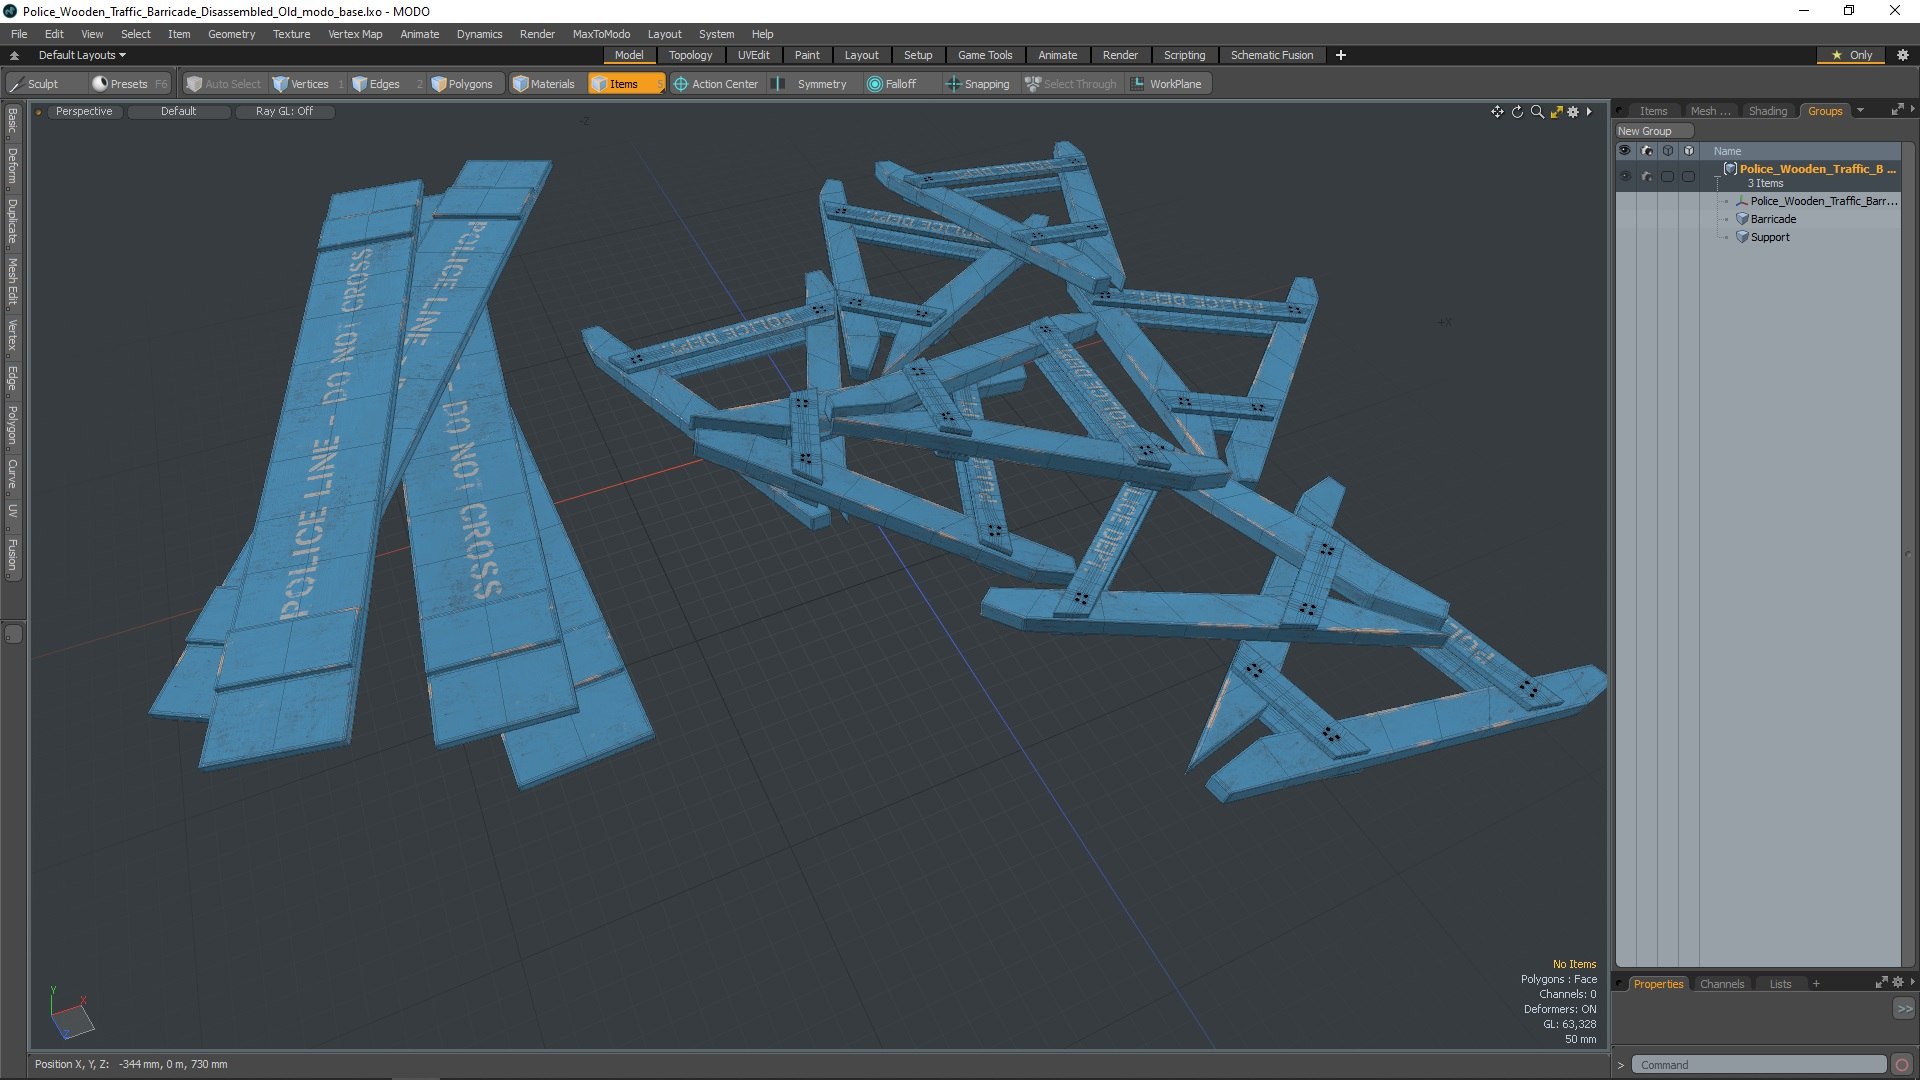
Task: Click the Command input field
Action: [1759, 1065]
